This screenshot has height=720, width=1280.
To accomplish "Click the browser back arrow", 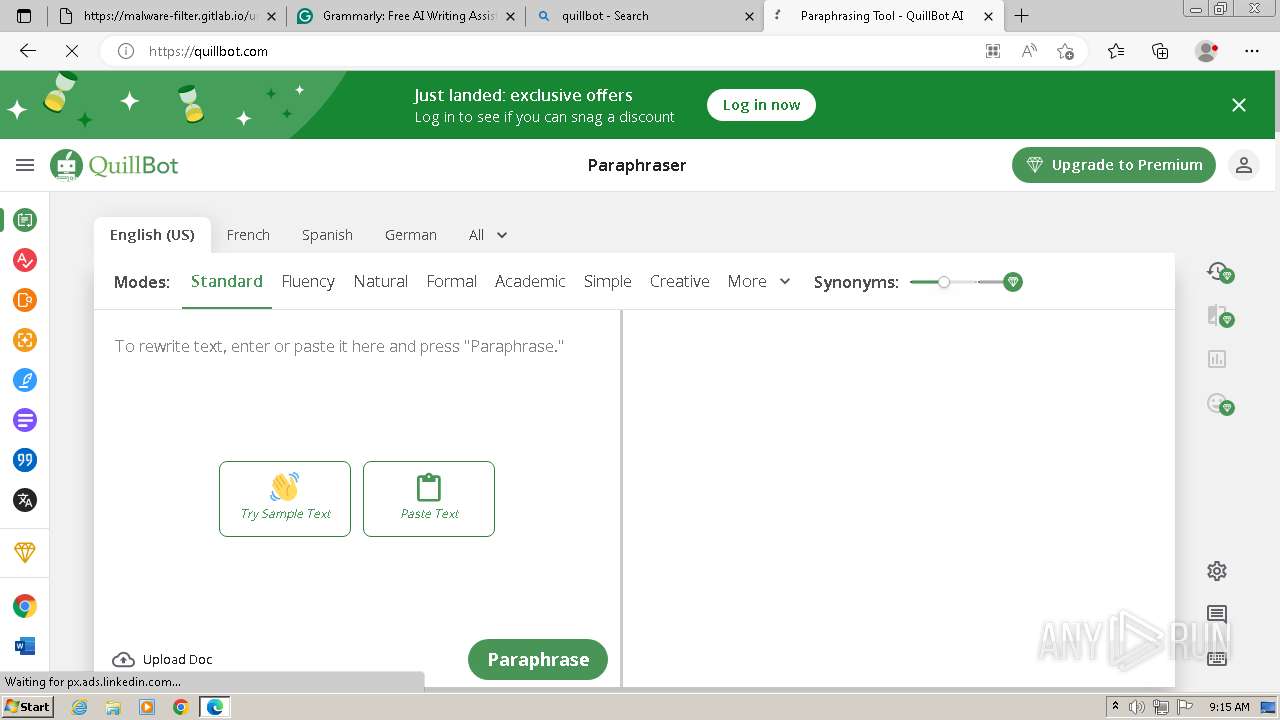I will click(x=27, y=51).
